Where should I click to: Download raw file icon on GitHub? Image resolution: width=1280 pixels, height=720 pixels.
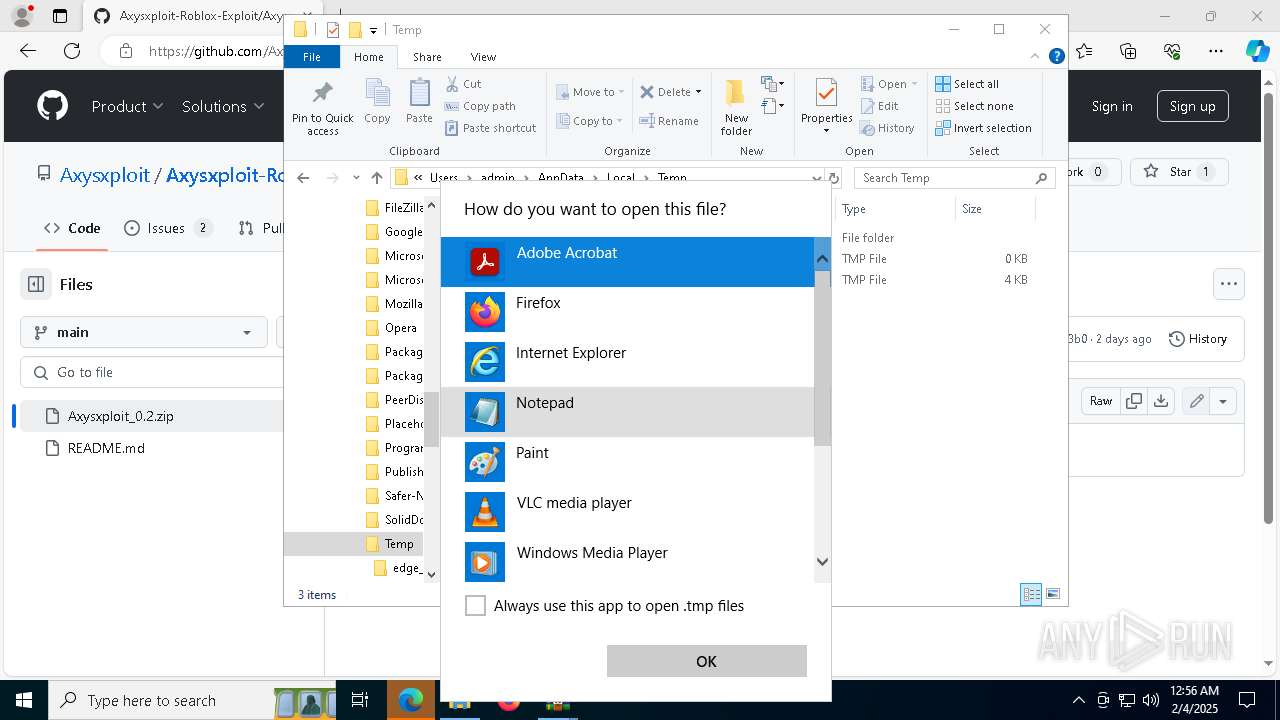pos(1160,401)
